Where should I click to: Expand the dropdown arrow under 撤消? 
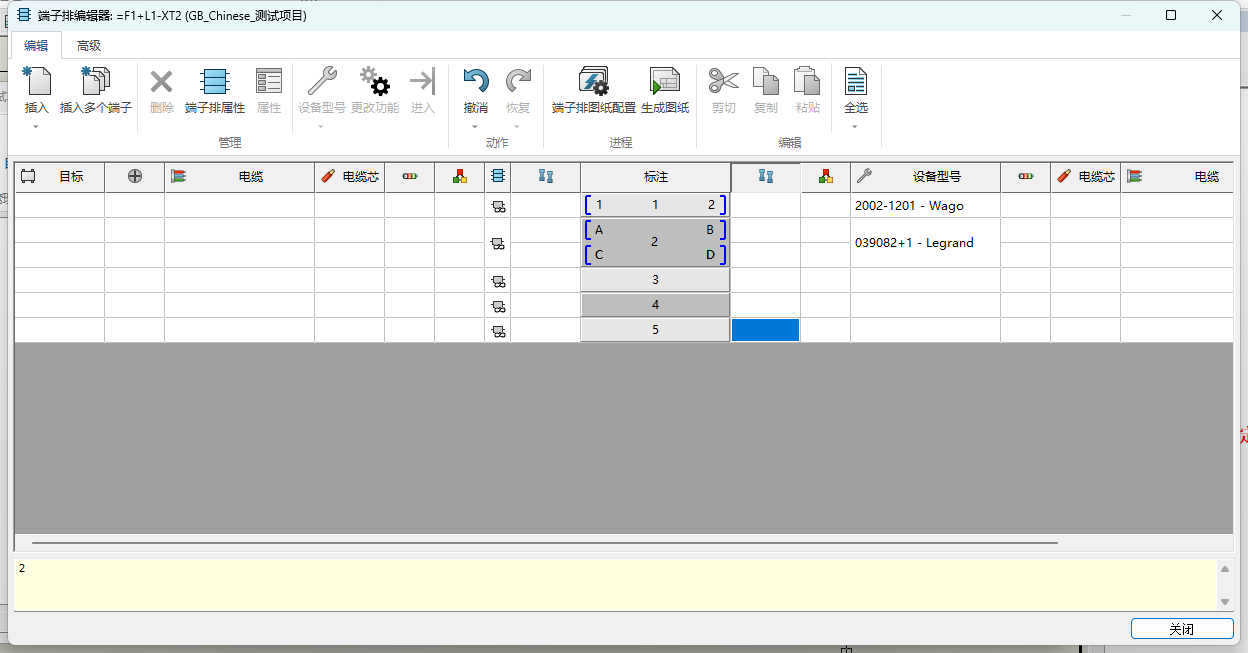pyautogui.click(x=475, y=127)
